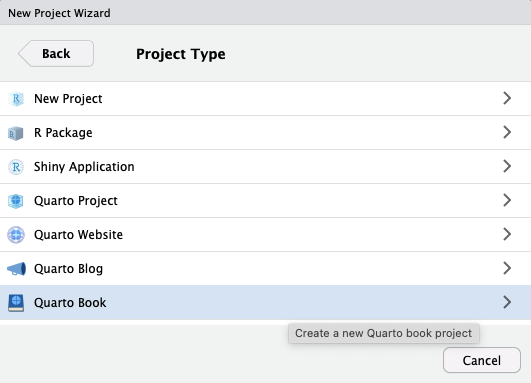Choose the Shiny Application text label
This screenshot has height=383, width=531.
click(84, 167)
